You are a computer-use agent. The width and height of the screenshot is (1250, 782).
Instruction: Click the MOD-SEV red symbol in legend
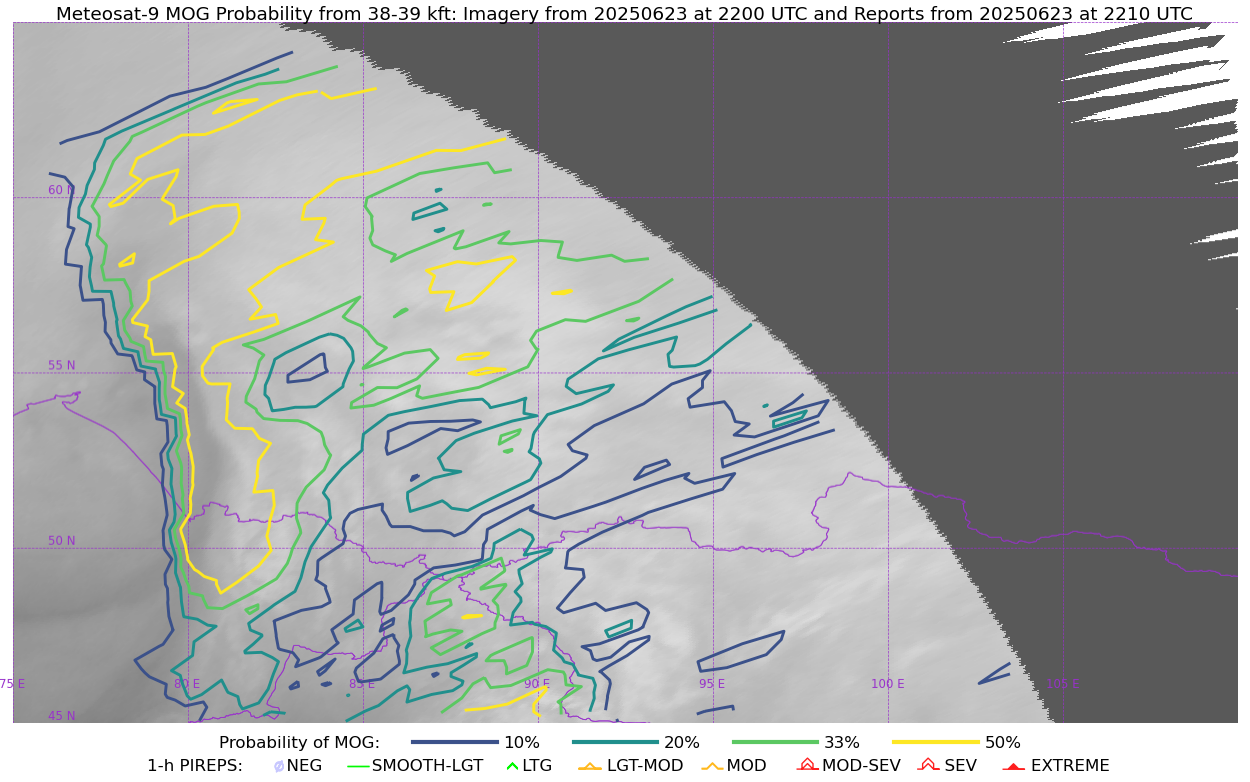[808, 765]
